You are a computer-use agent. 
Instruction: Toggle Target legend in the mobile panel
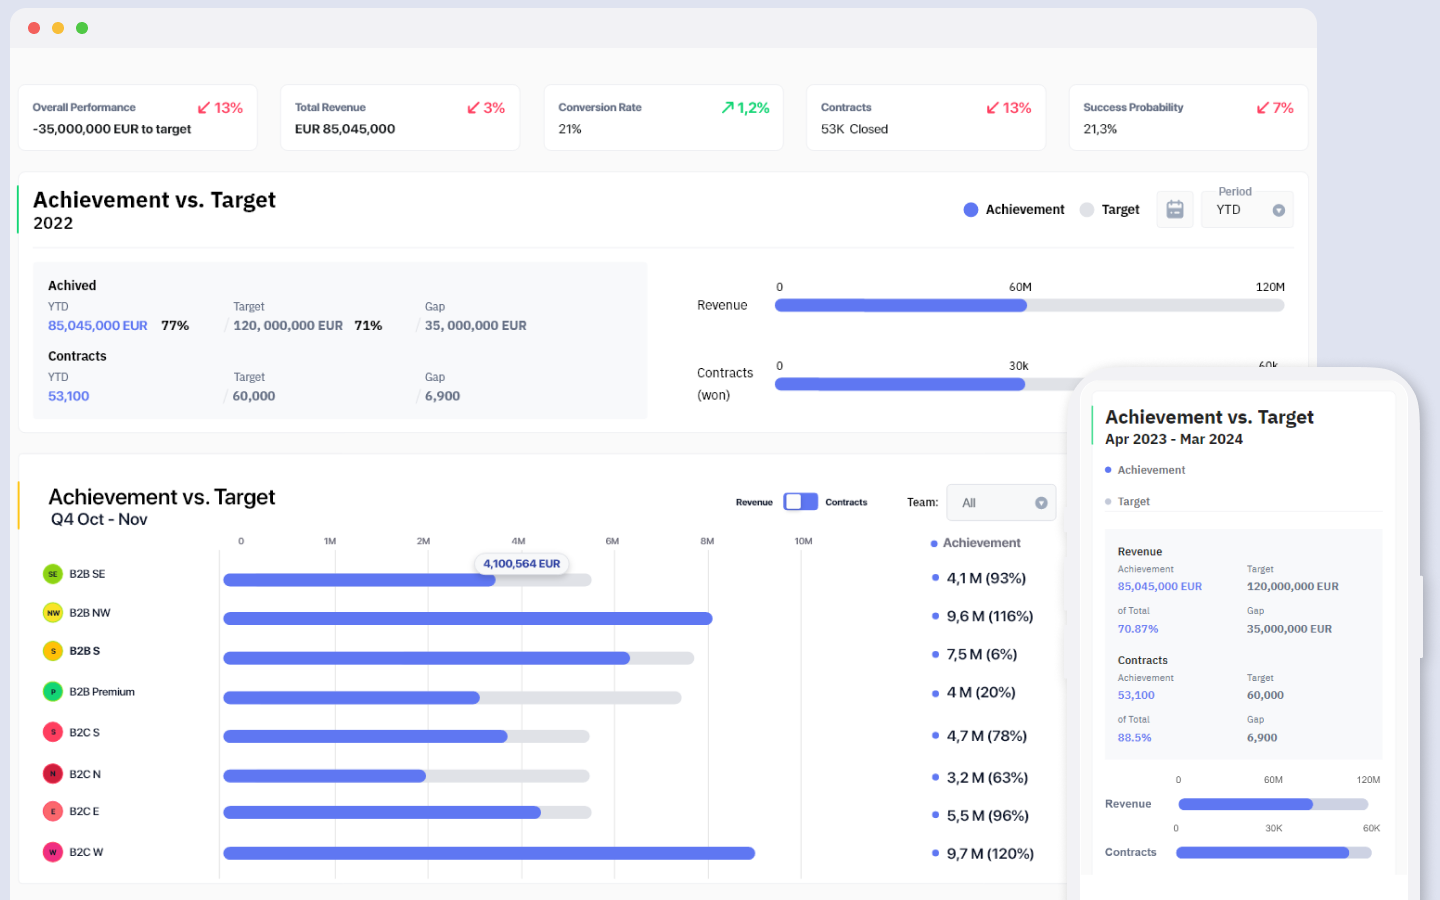pyautogui.click(x=1127, y=502)
